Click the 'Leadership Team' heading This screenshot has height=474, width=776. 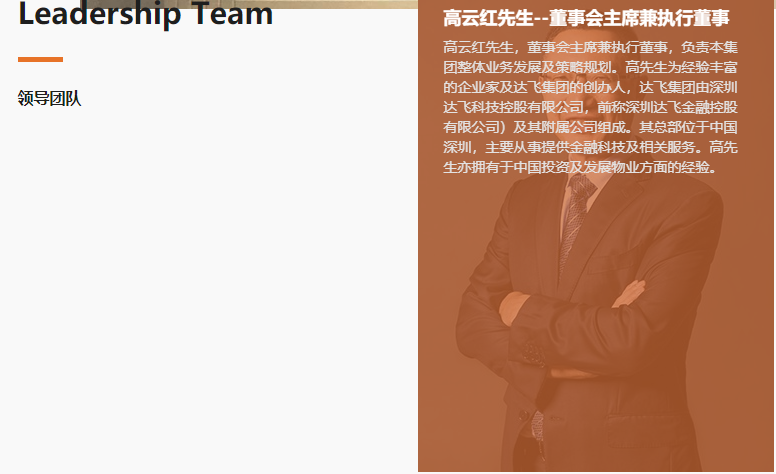coord(145,14)
